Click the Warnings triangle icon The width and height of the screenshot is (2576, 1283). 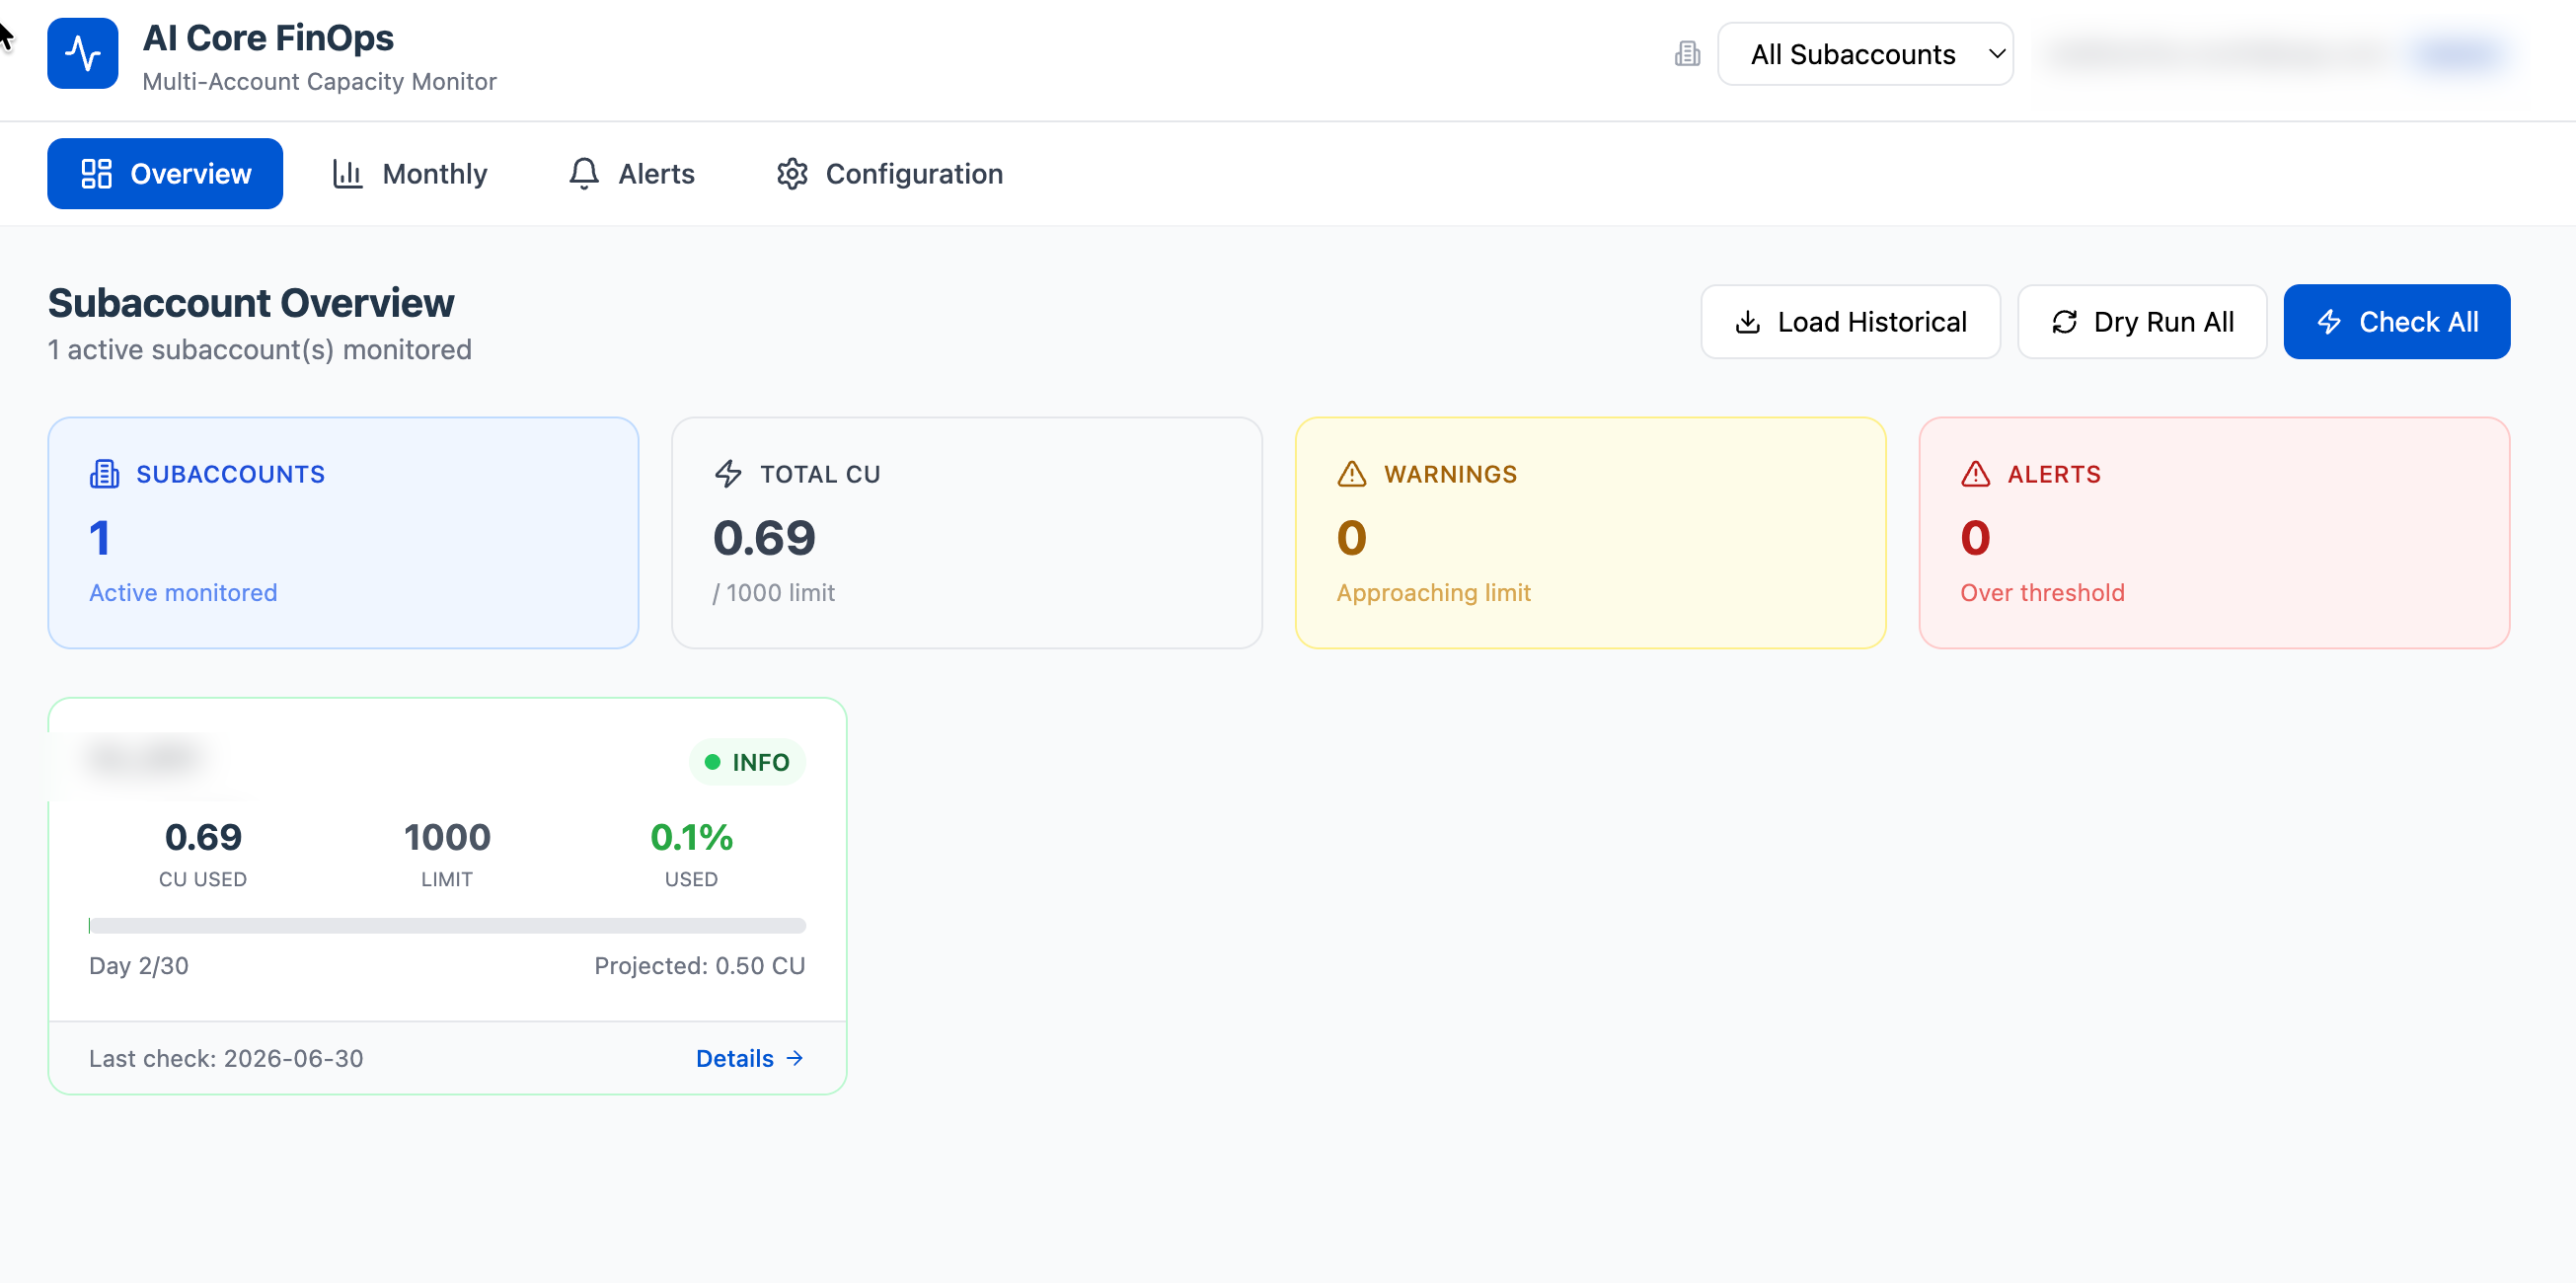coord(1352,474)
